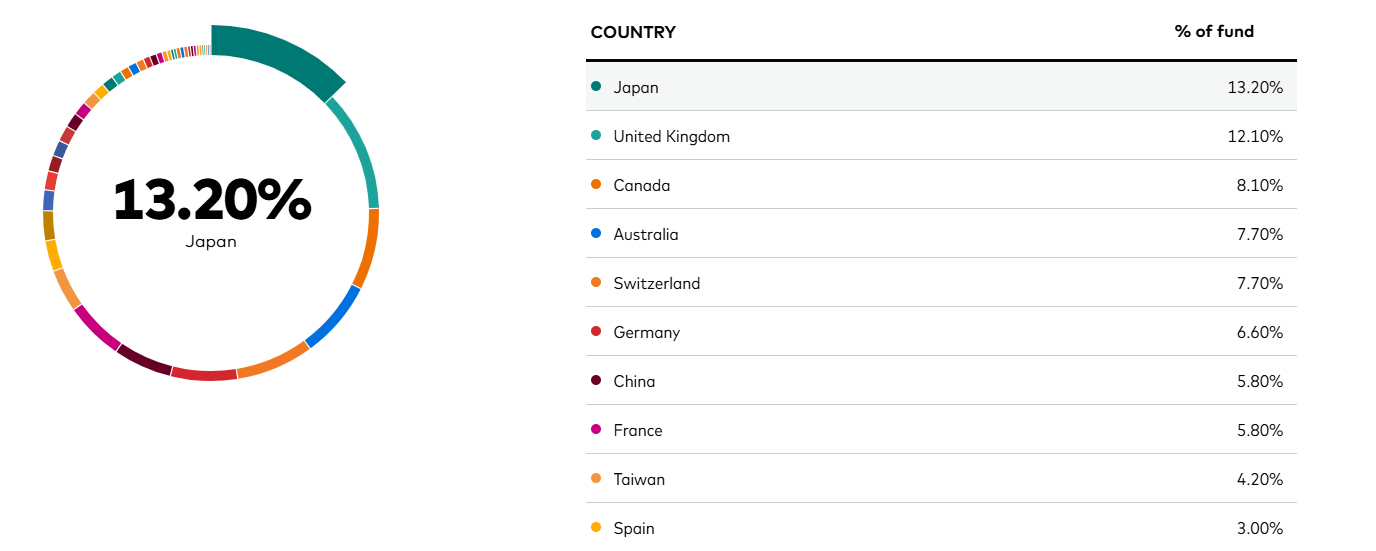Sort by the % of fund header
This screenshot has height=551, width=1376.
(x=1214, y=32)
